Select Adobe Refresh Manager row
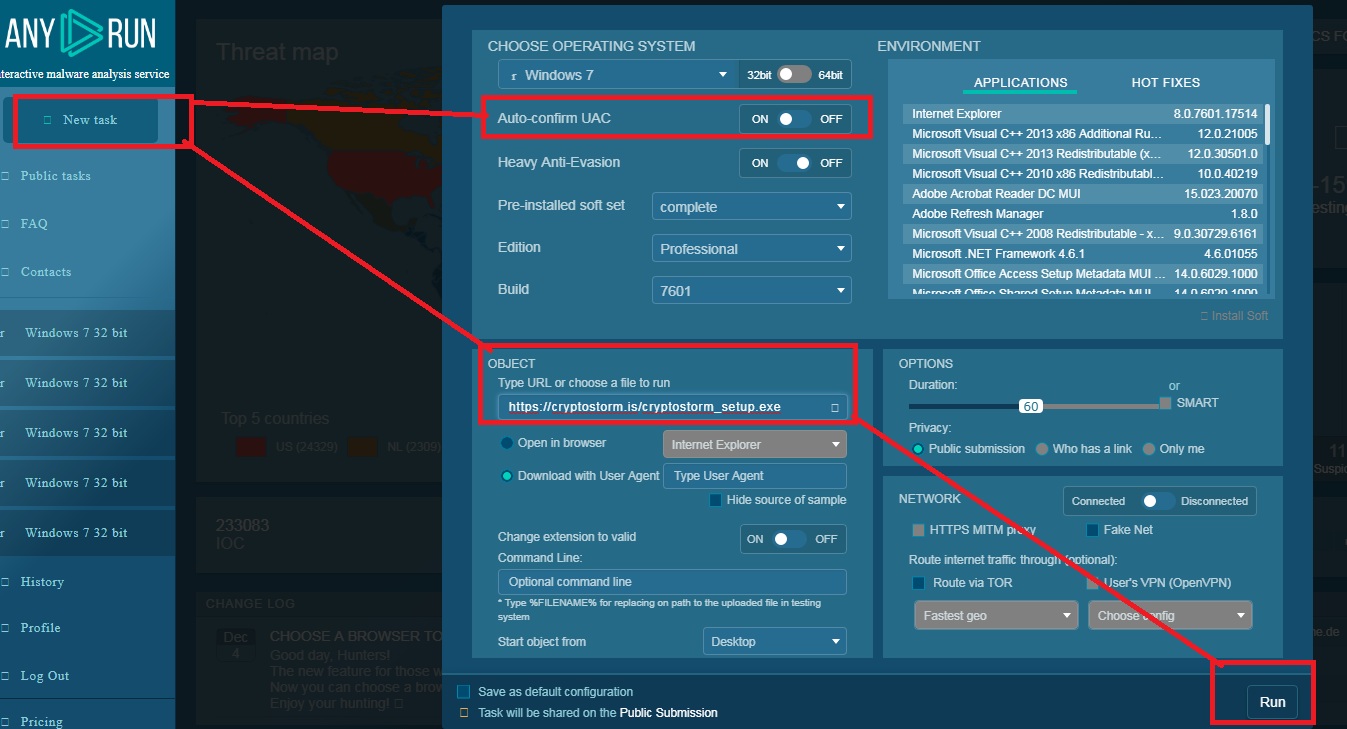Screen dimensions: 1347x729 coord(1084,214)
